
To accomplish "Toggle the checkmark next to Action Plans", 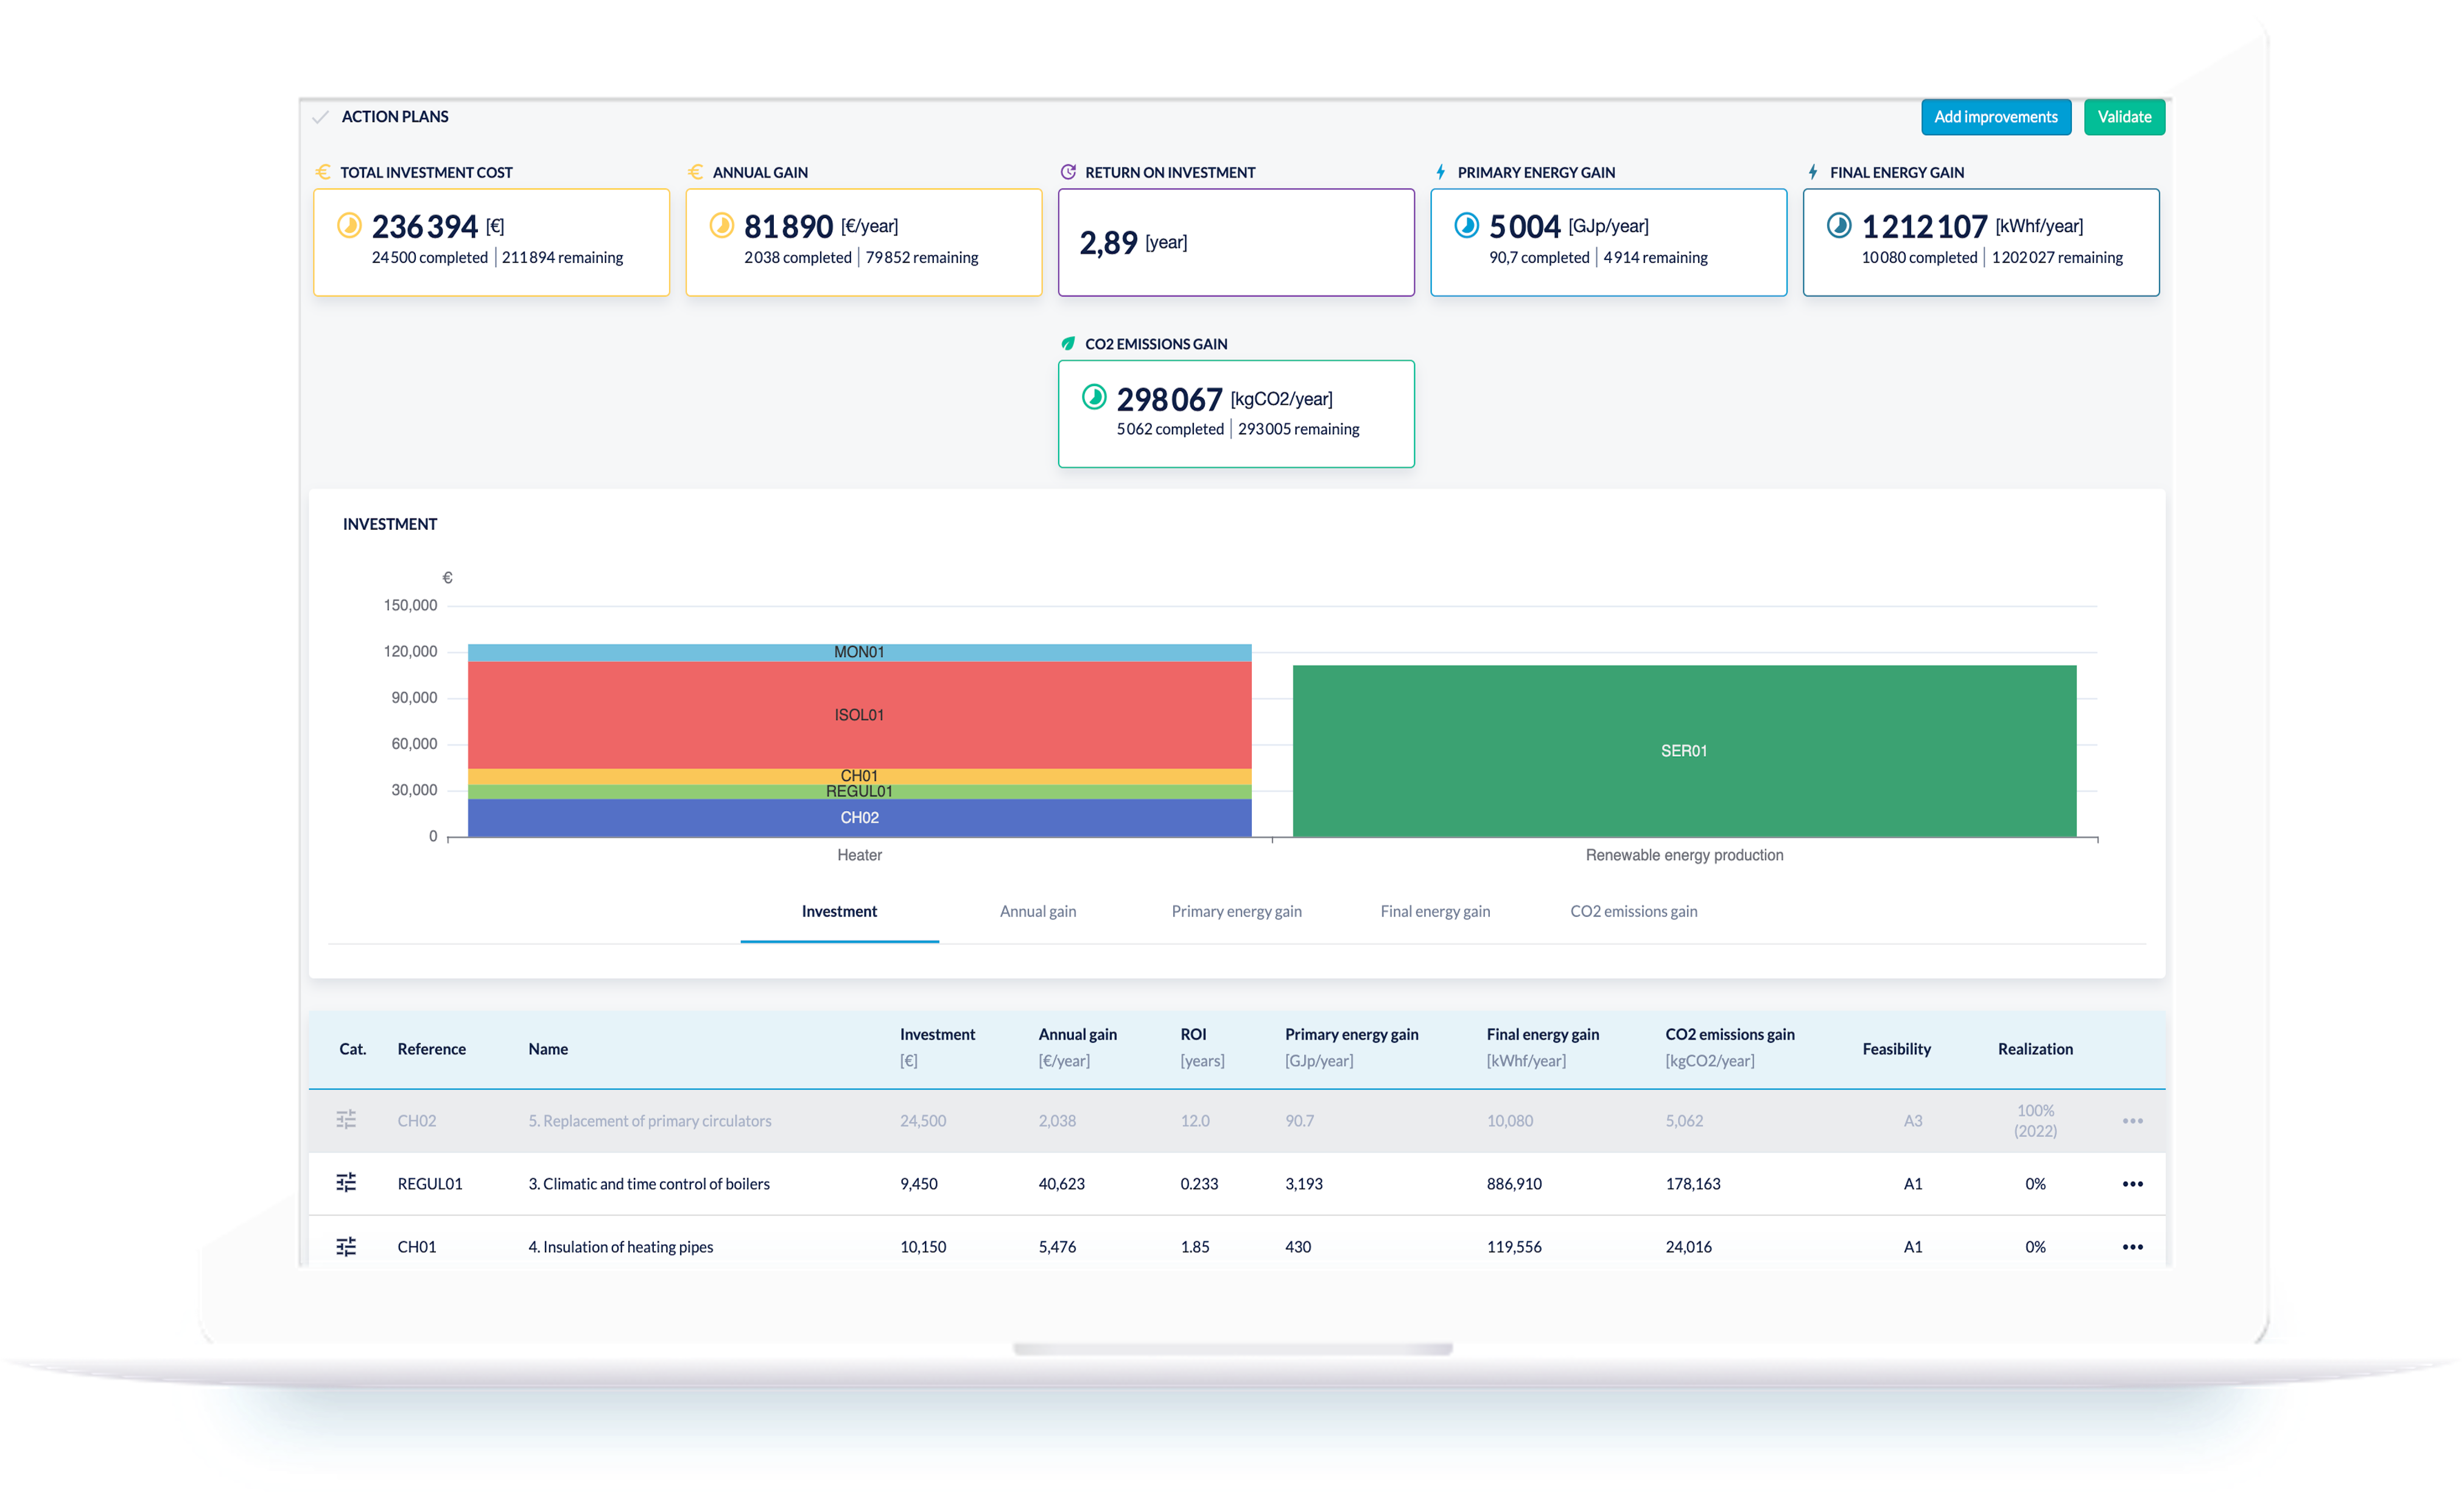I will point(320,117).
